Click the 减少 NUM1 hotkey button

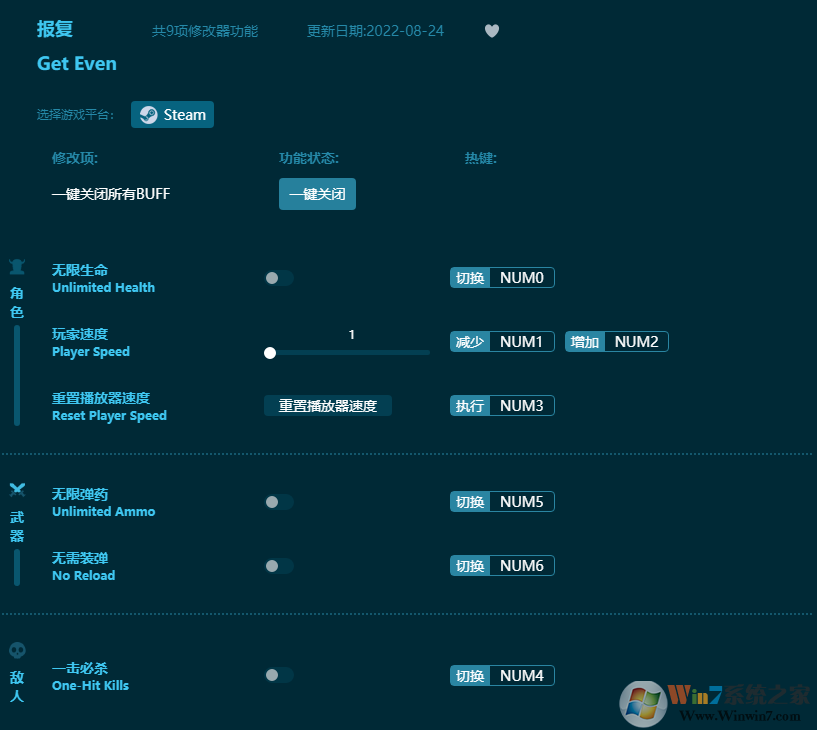pyautogui.click(x=502, y=342)
